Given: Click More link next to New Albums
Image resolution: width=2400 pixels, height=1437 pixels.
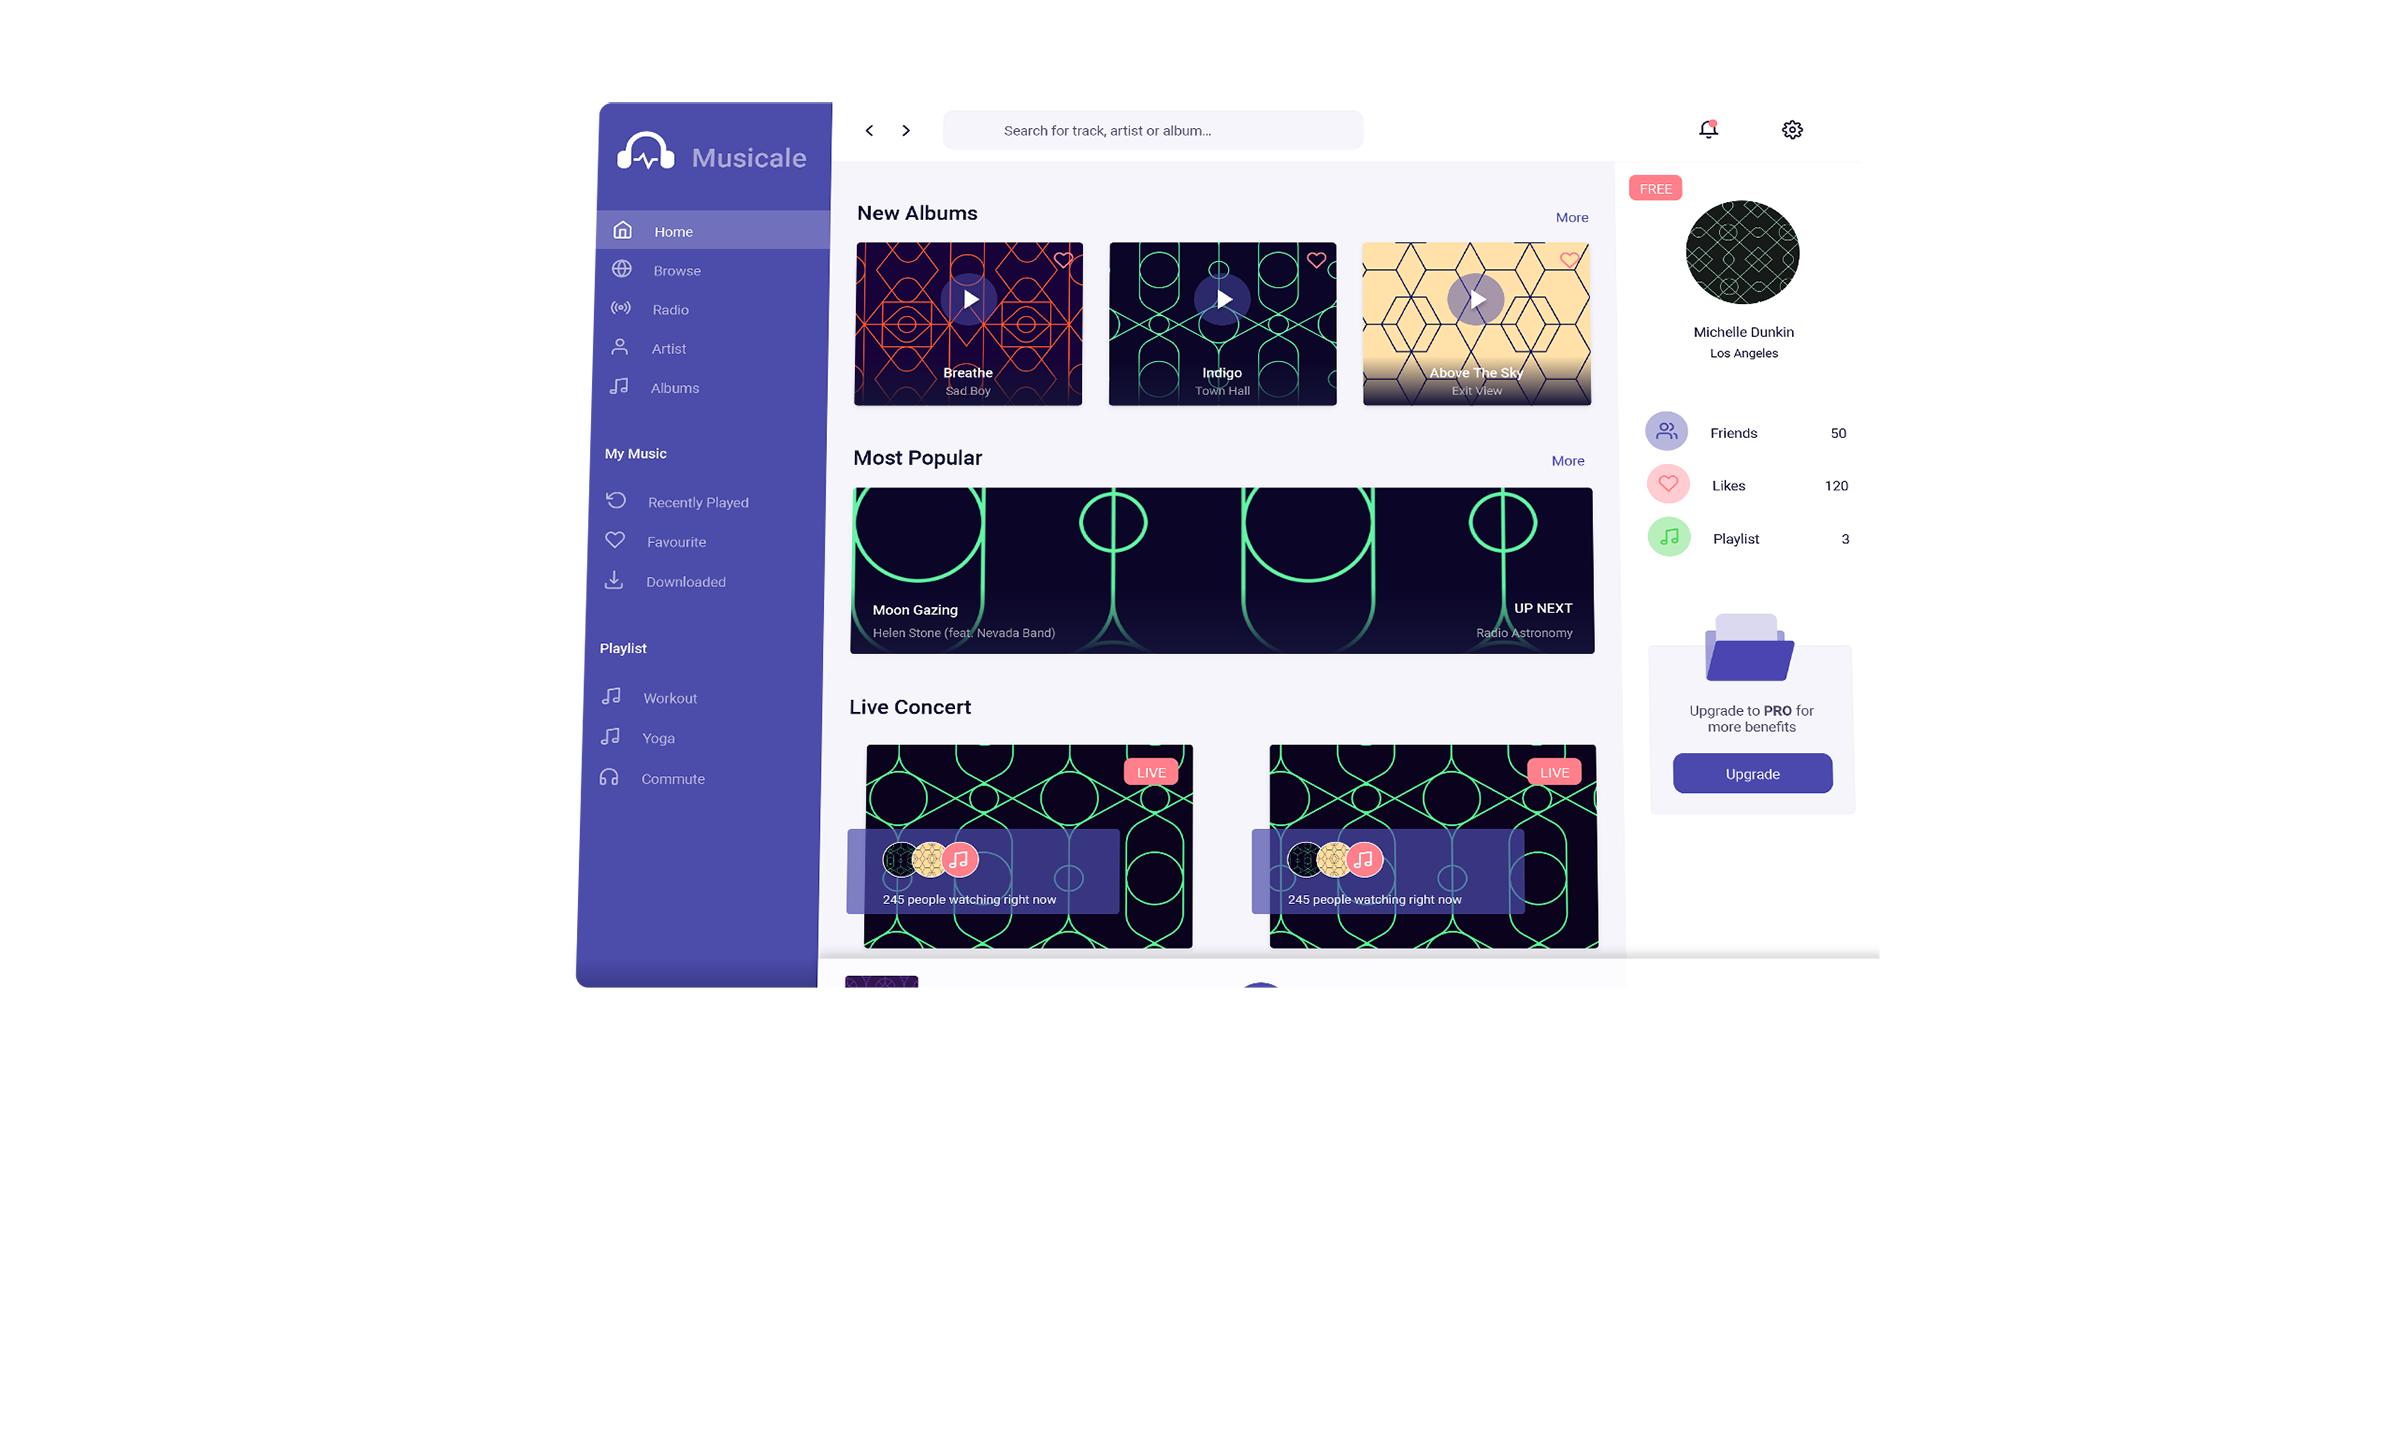Looking at the screenshot, I should [1570, 216].
